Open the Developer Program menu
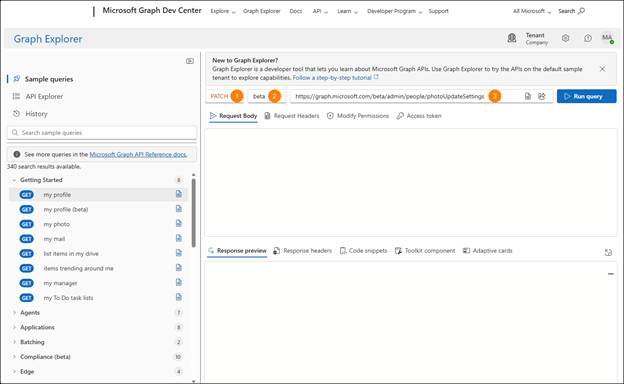 tap(394, 11)
